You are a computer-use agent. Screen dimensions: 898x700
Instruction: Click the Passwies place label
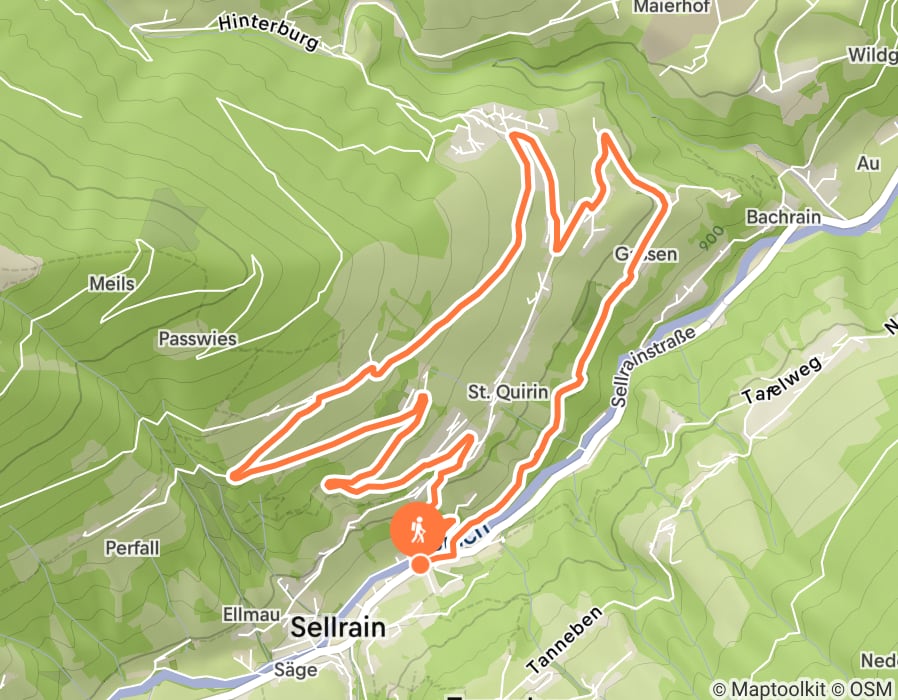(x=198, y=339)
